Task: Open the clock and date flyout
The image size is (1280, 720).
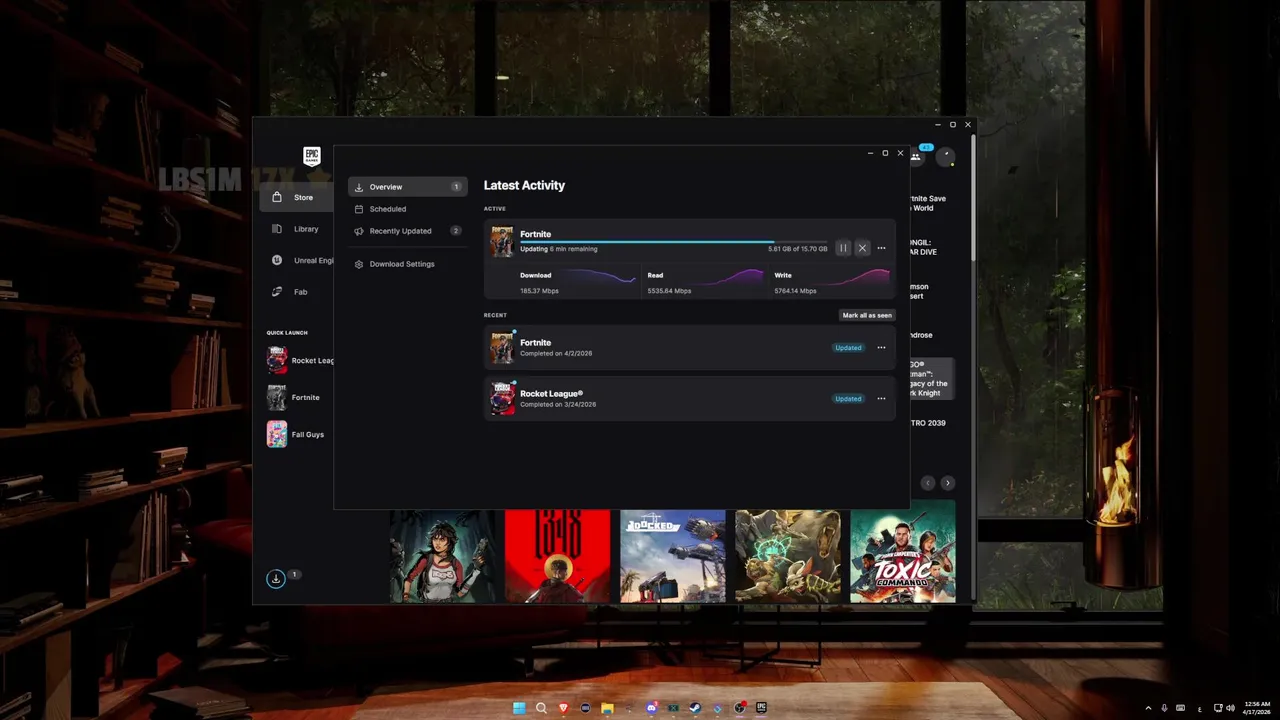Action: (x=1257, y=708)
